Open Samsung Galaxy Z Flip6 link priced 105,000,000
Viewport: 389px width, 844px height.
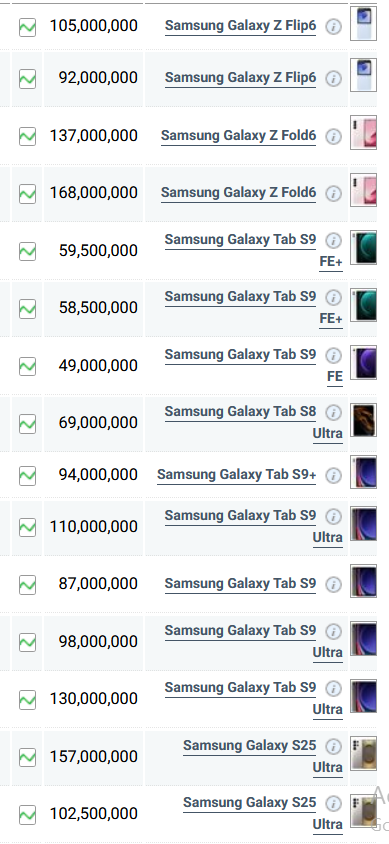click(241, 26)
